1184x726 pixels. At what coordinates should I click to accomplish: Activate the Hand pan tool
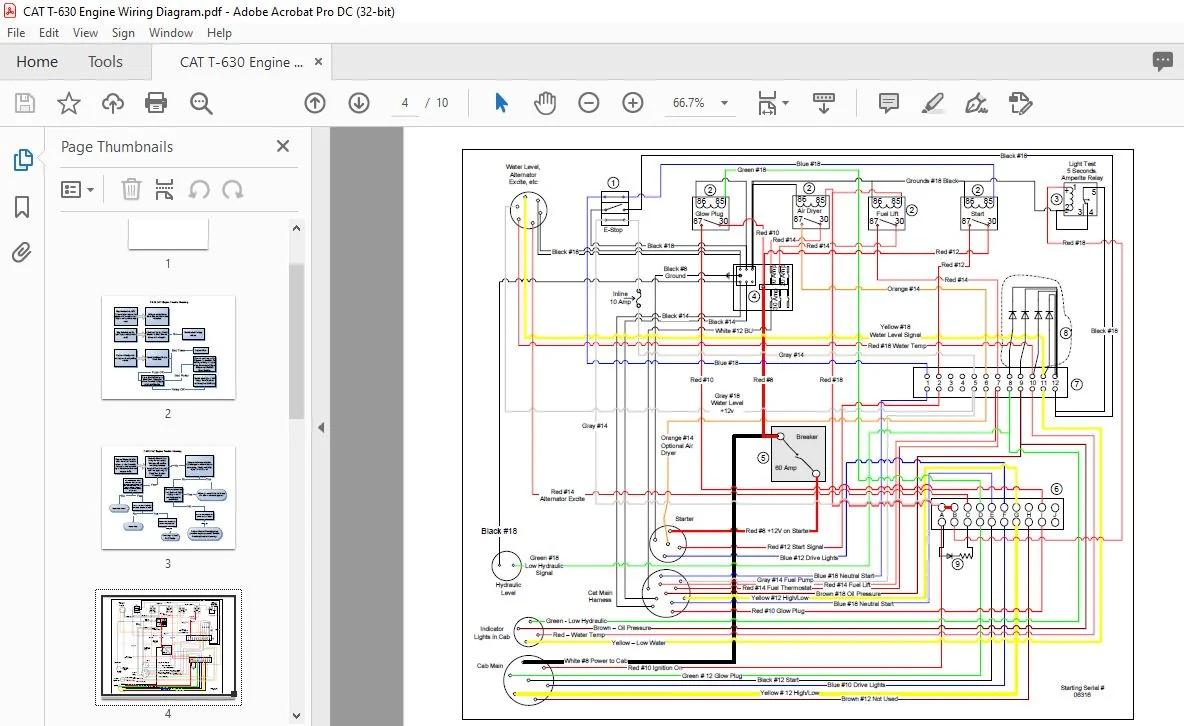click(544, 103)
